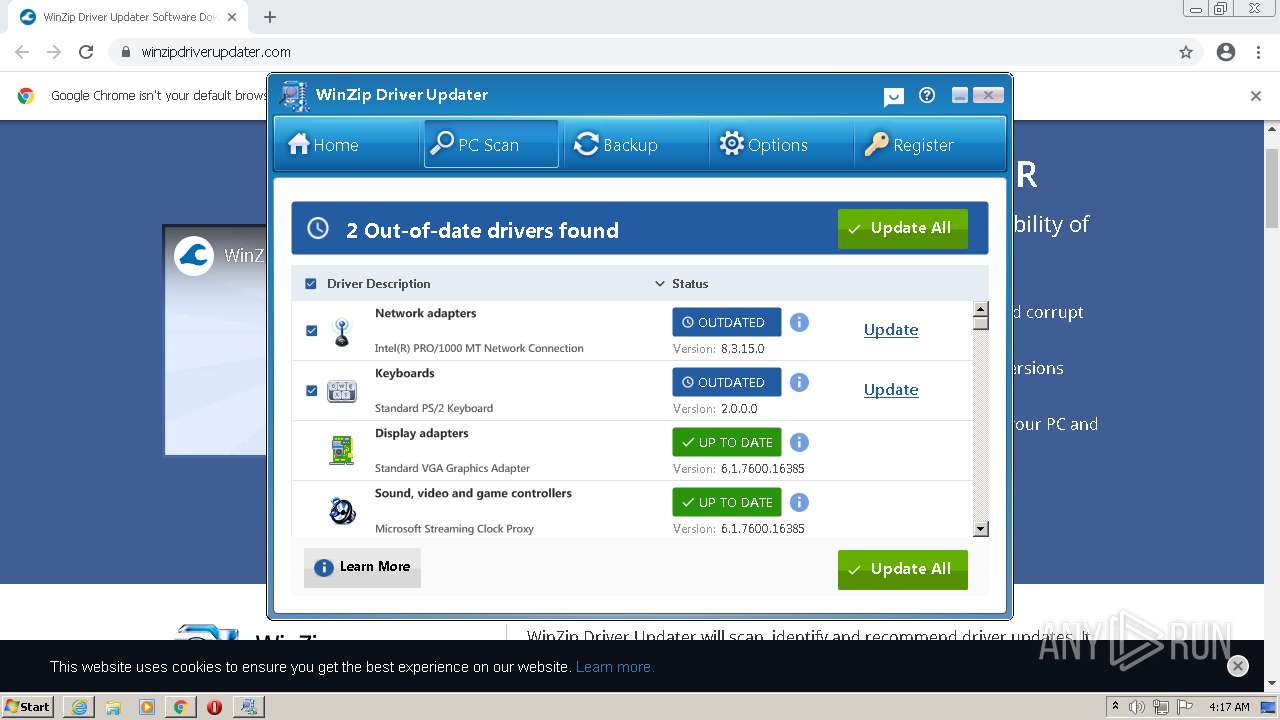Click driver list scrollbar down arrow
Screen dimensions: 1280x720
[x=981, y=530]
